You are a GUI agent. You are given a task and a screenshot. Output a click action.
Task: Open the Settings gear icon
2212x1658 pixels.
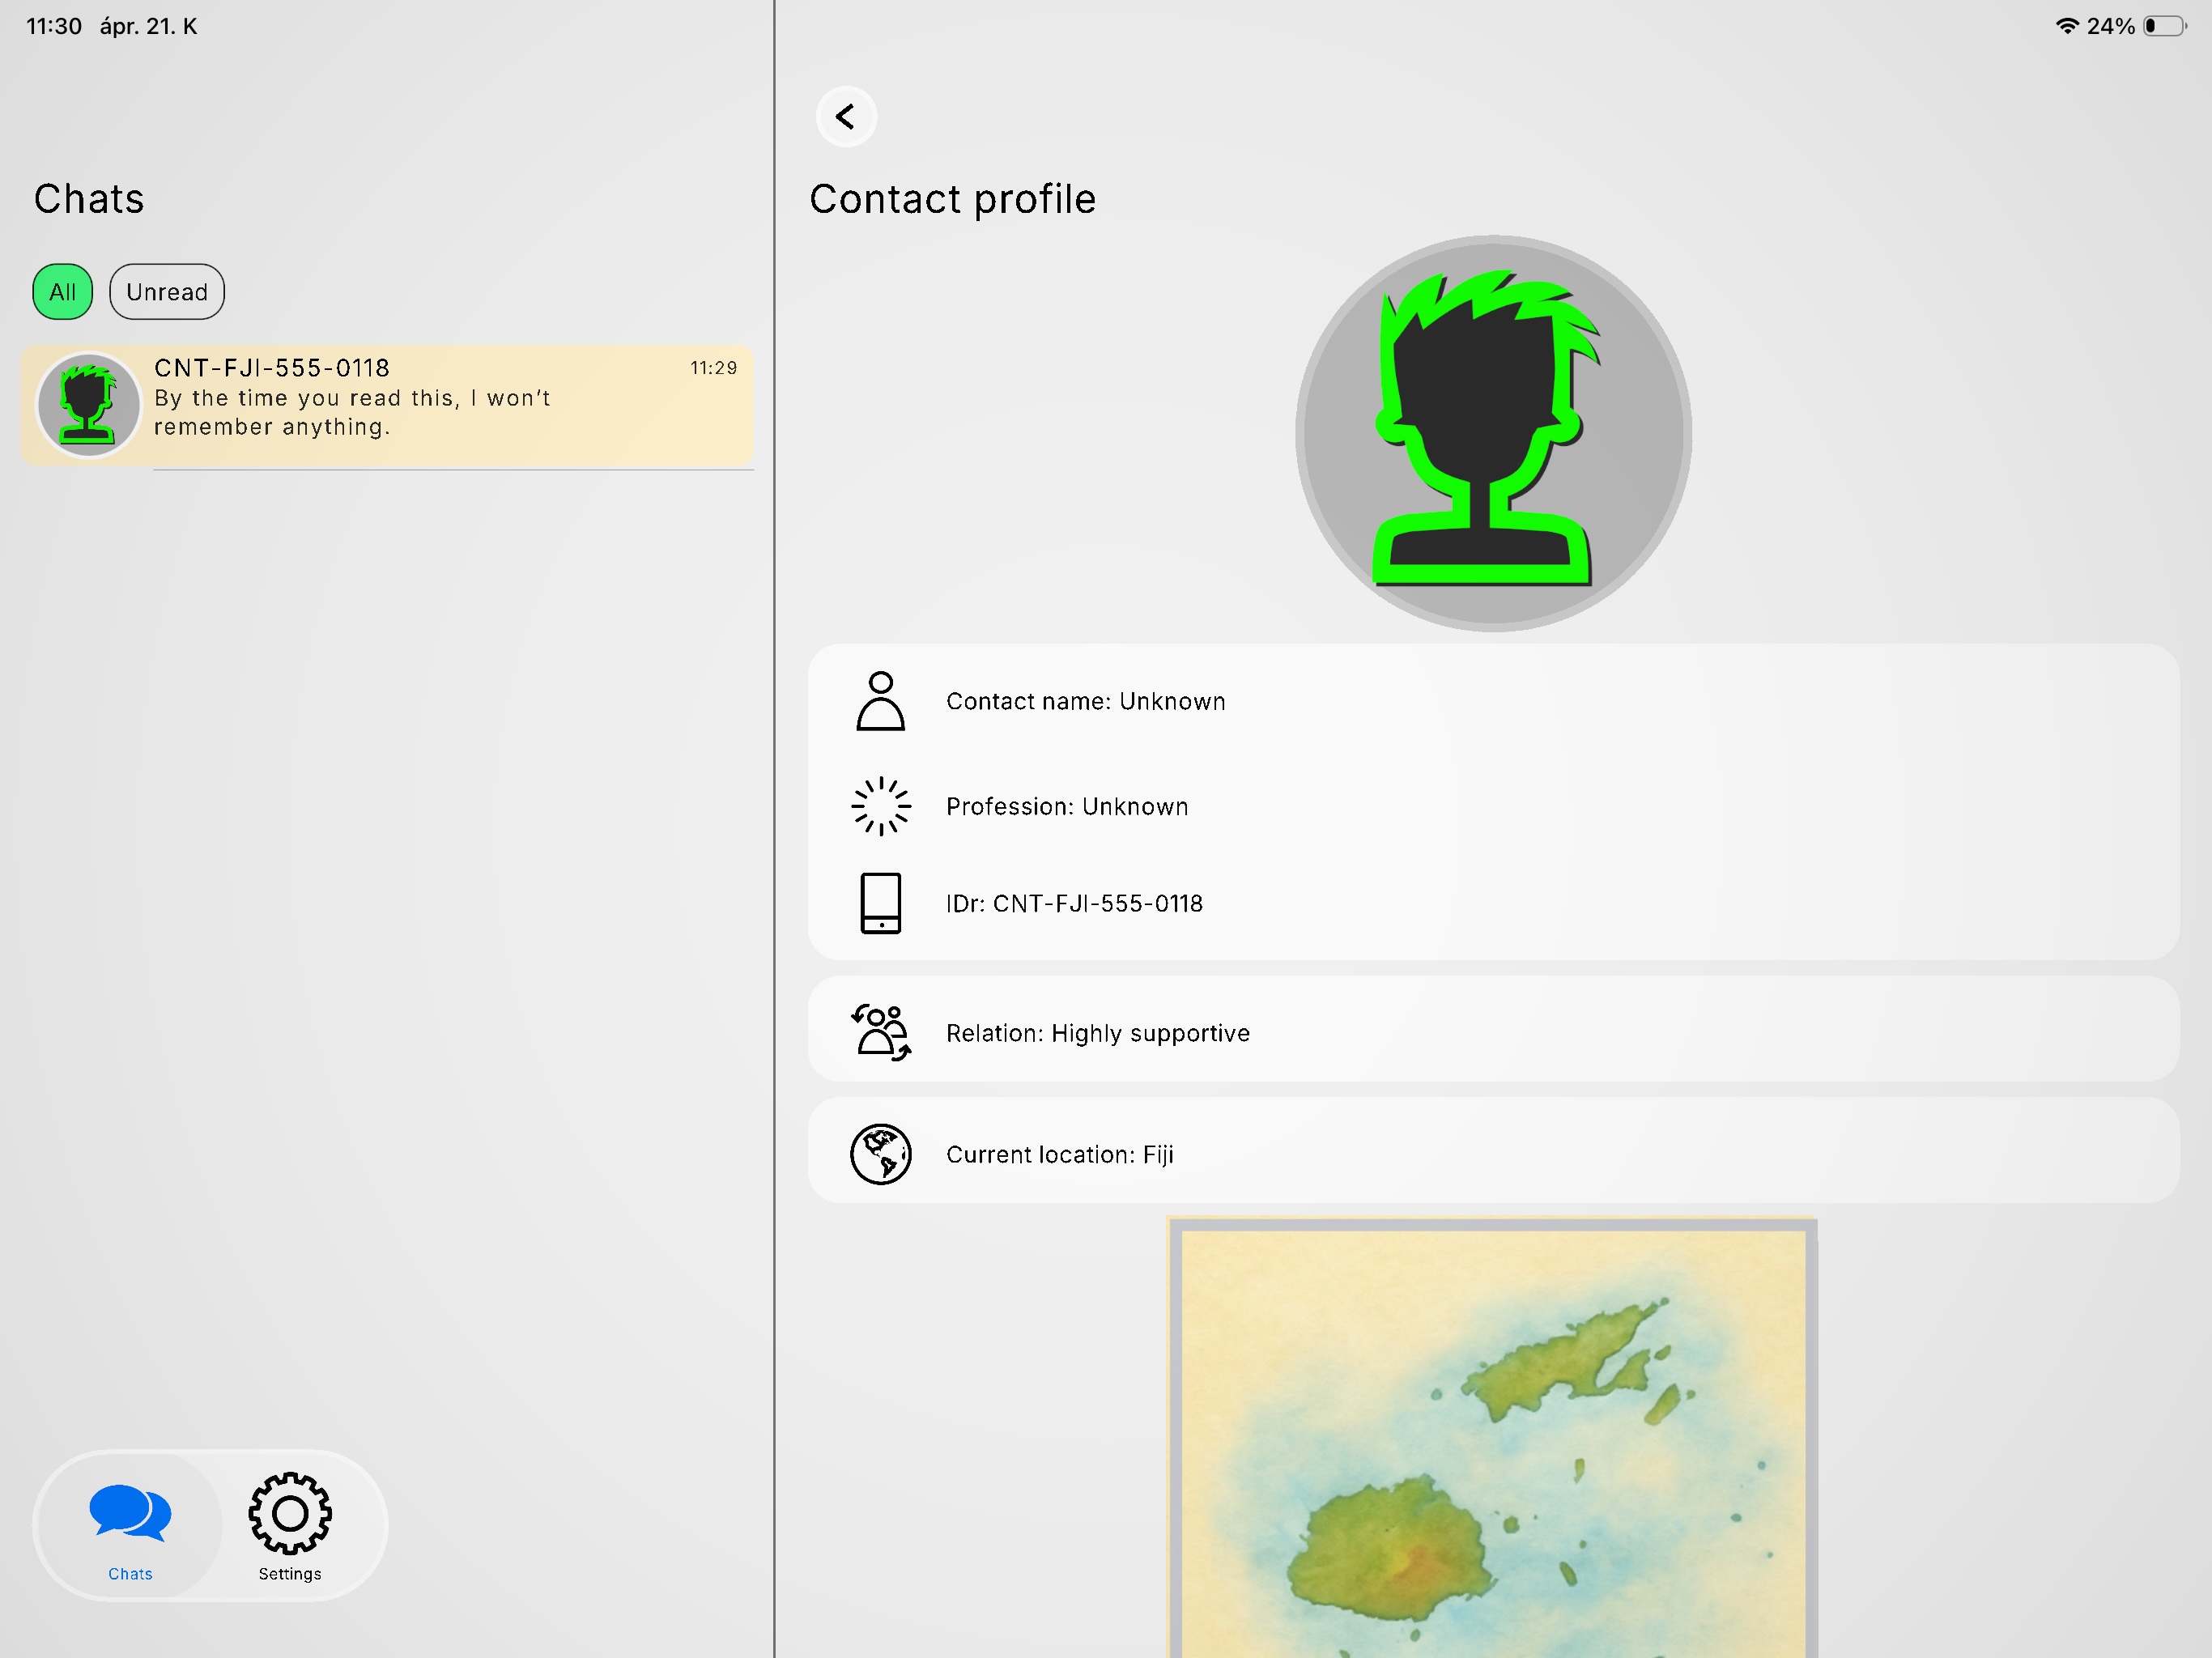[289, 1514]
